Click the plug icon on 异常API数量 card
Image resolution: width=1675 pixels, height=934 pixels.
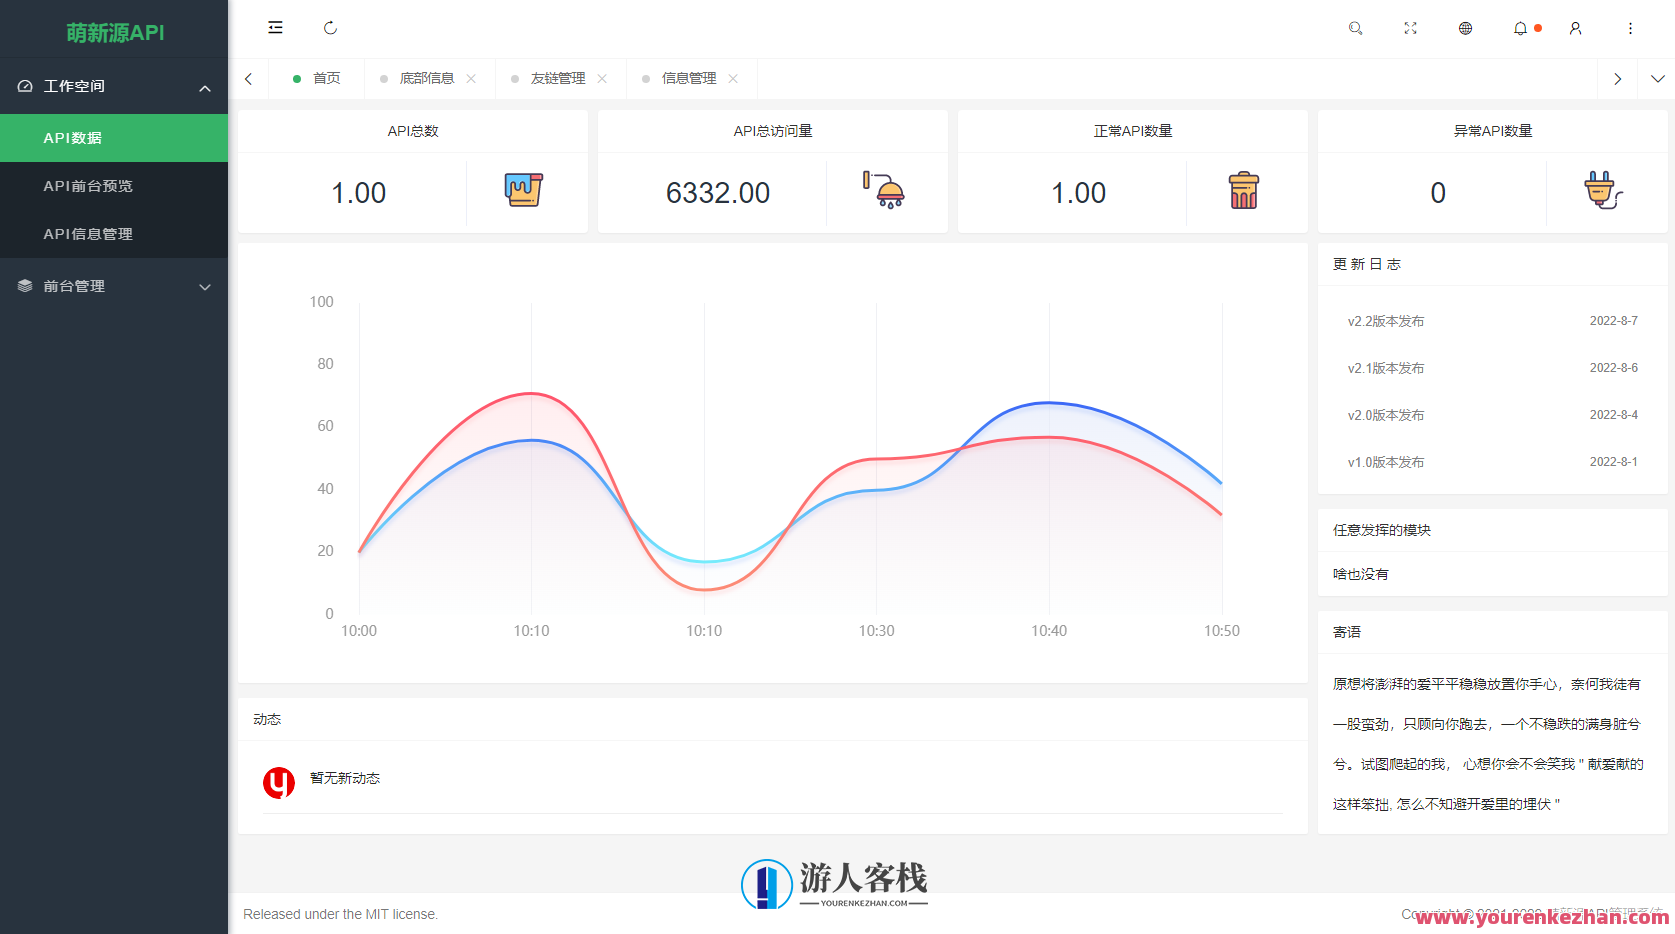pos(1602,189)
